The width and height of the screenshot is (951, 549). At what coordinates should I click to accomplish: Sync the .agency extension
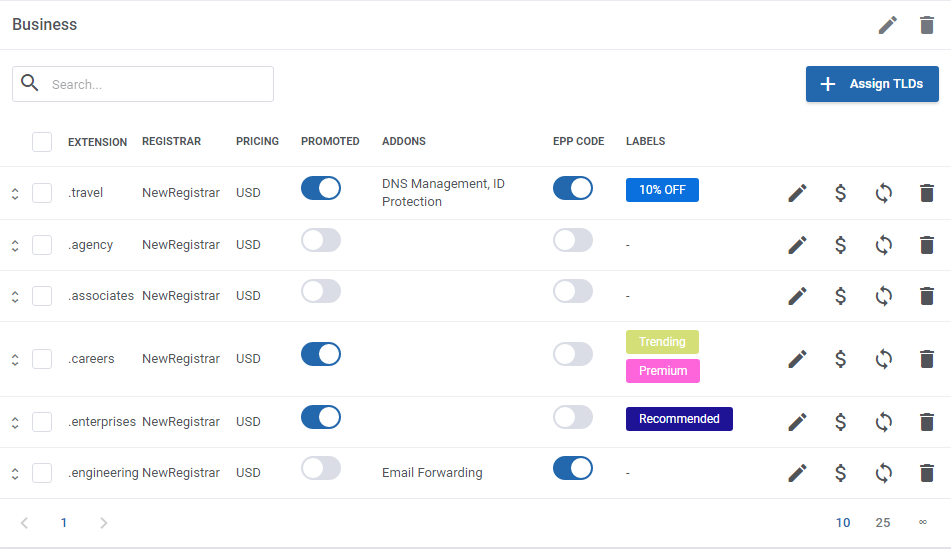884,245
